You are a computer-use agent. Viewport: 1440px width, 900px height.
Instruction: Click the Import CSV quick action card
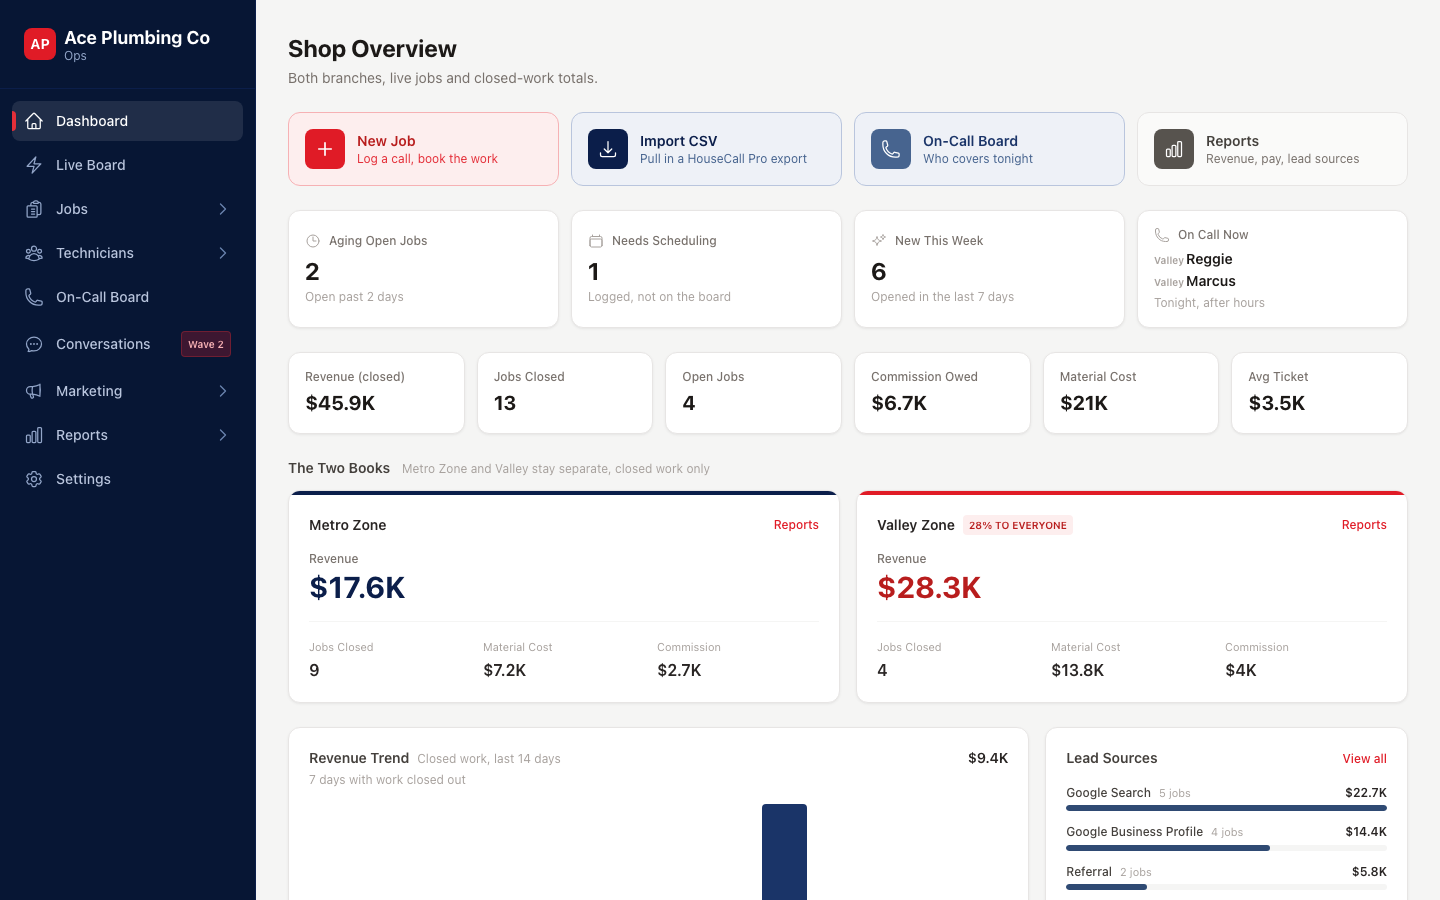(706, 149)
